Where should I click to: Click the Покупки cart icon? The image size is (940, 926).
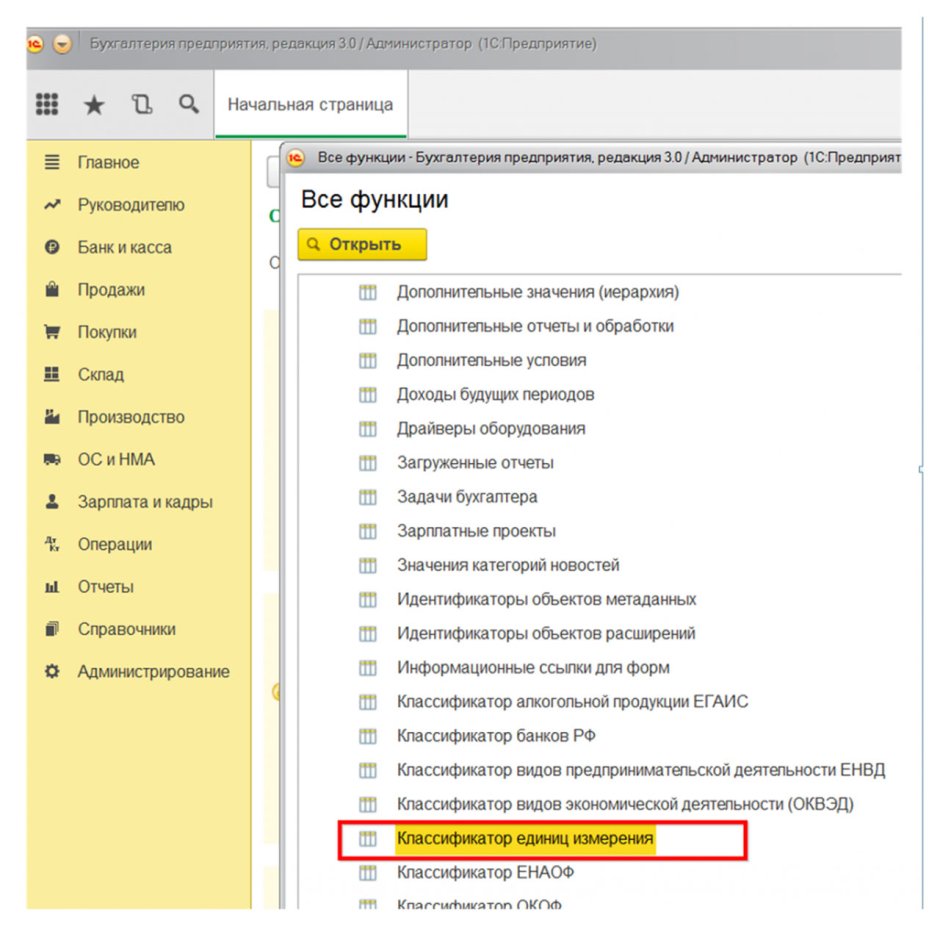click(x=52, y=332)
